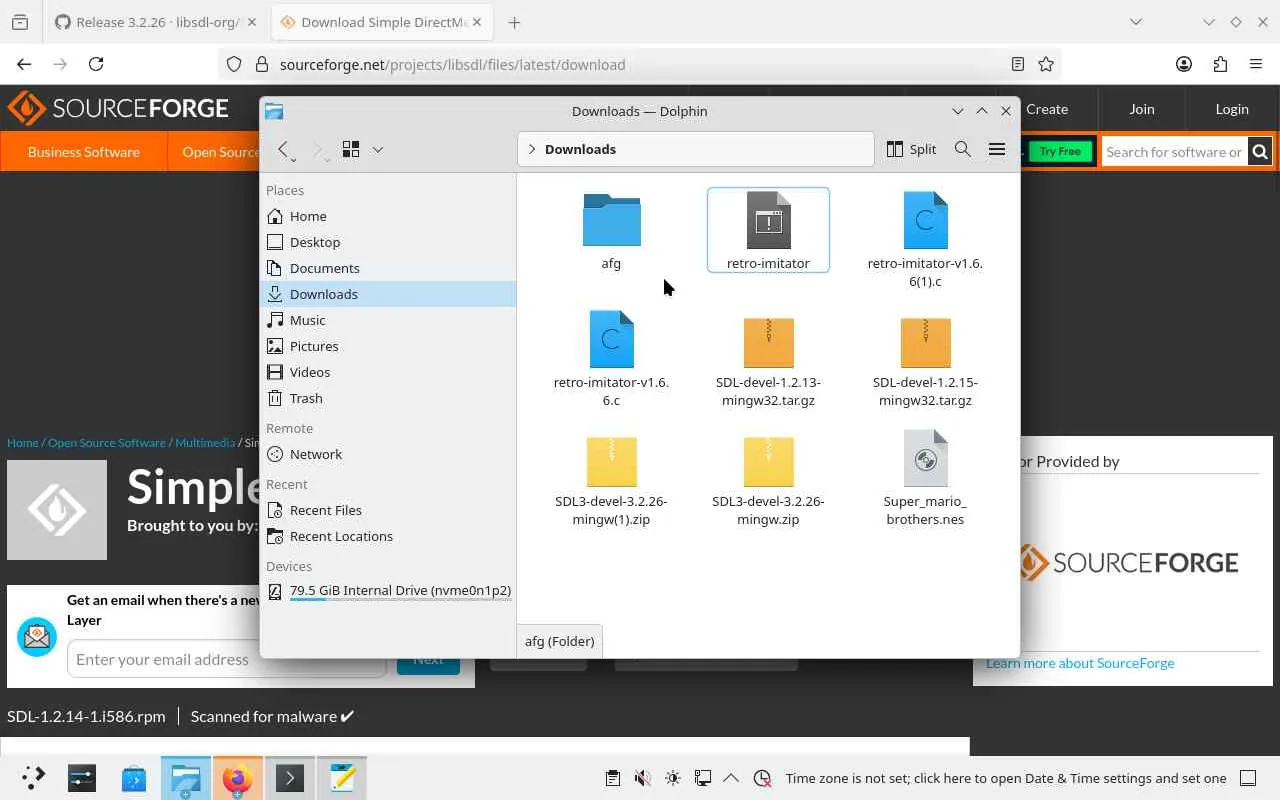Select SDL-devel-1.2.15-mingw32.tar.gz archive icon

[x=925, y=342]
